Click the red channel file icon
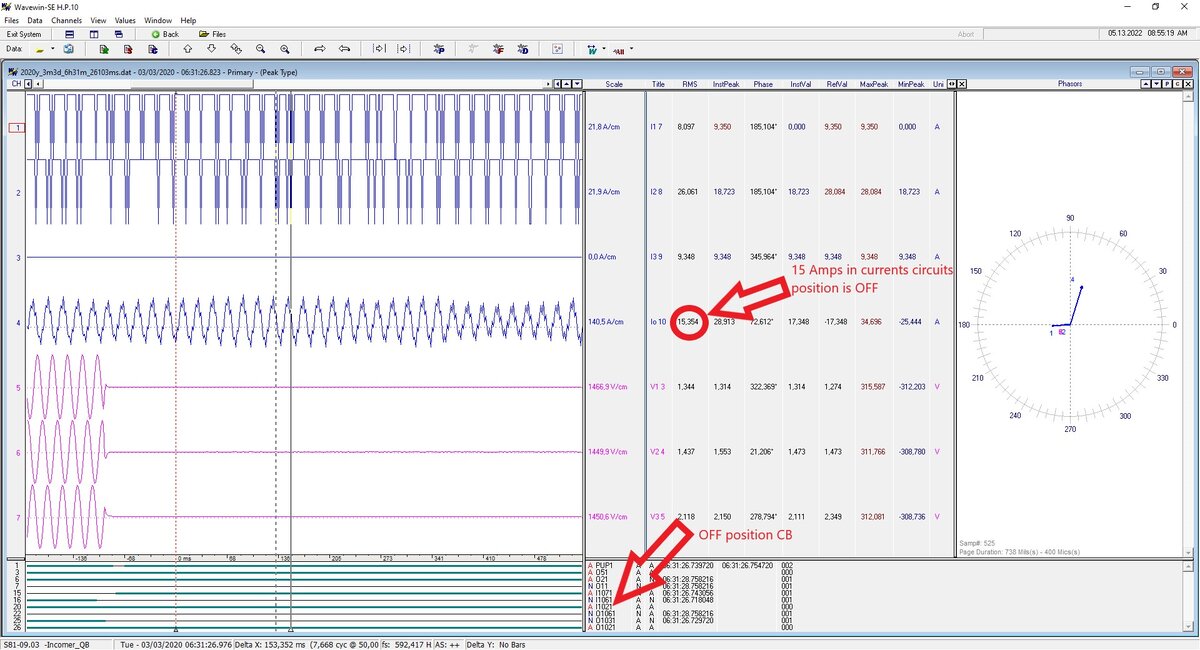Viewport: 1200px width, 650px height. pos(128,48)
